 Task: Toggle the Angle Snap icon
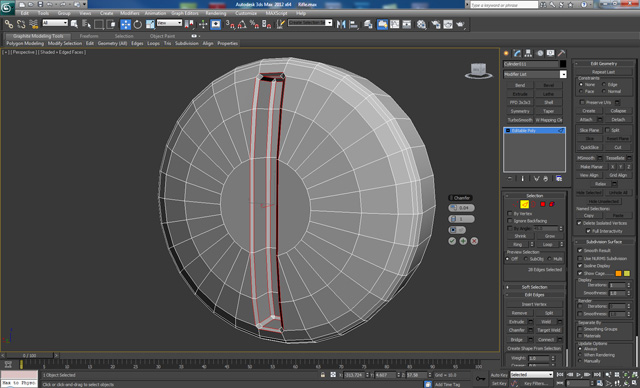point(242,24)
